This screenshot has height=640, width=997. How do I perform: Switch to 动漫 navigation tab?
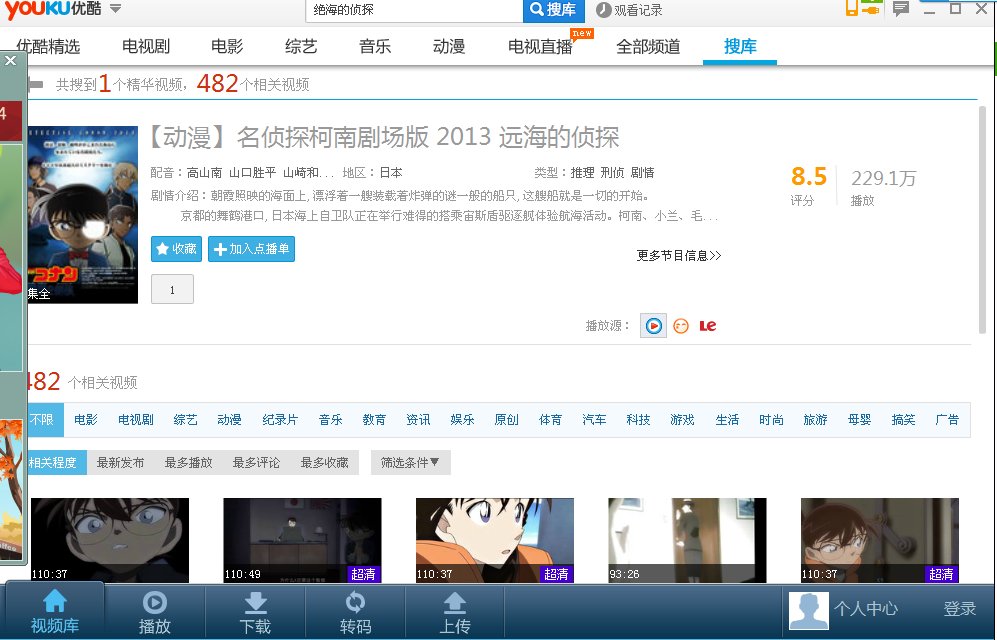tap(449, 46)
